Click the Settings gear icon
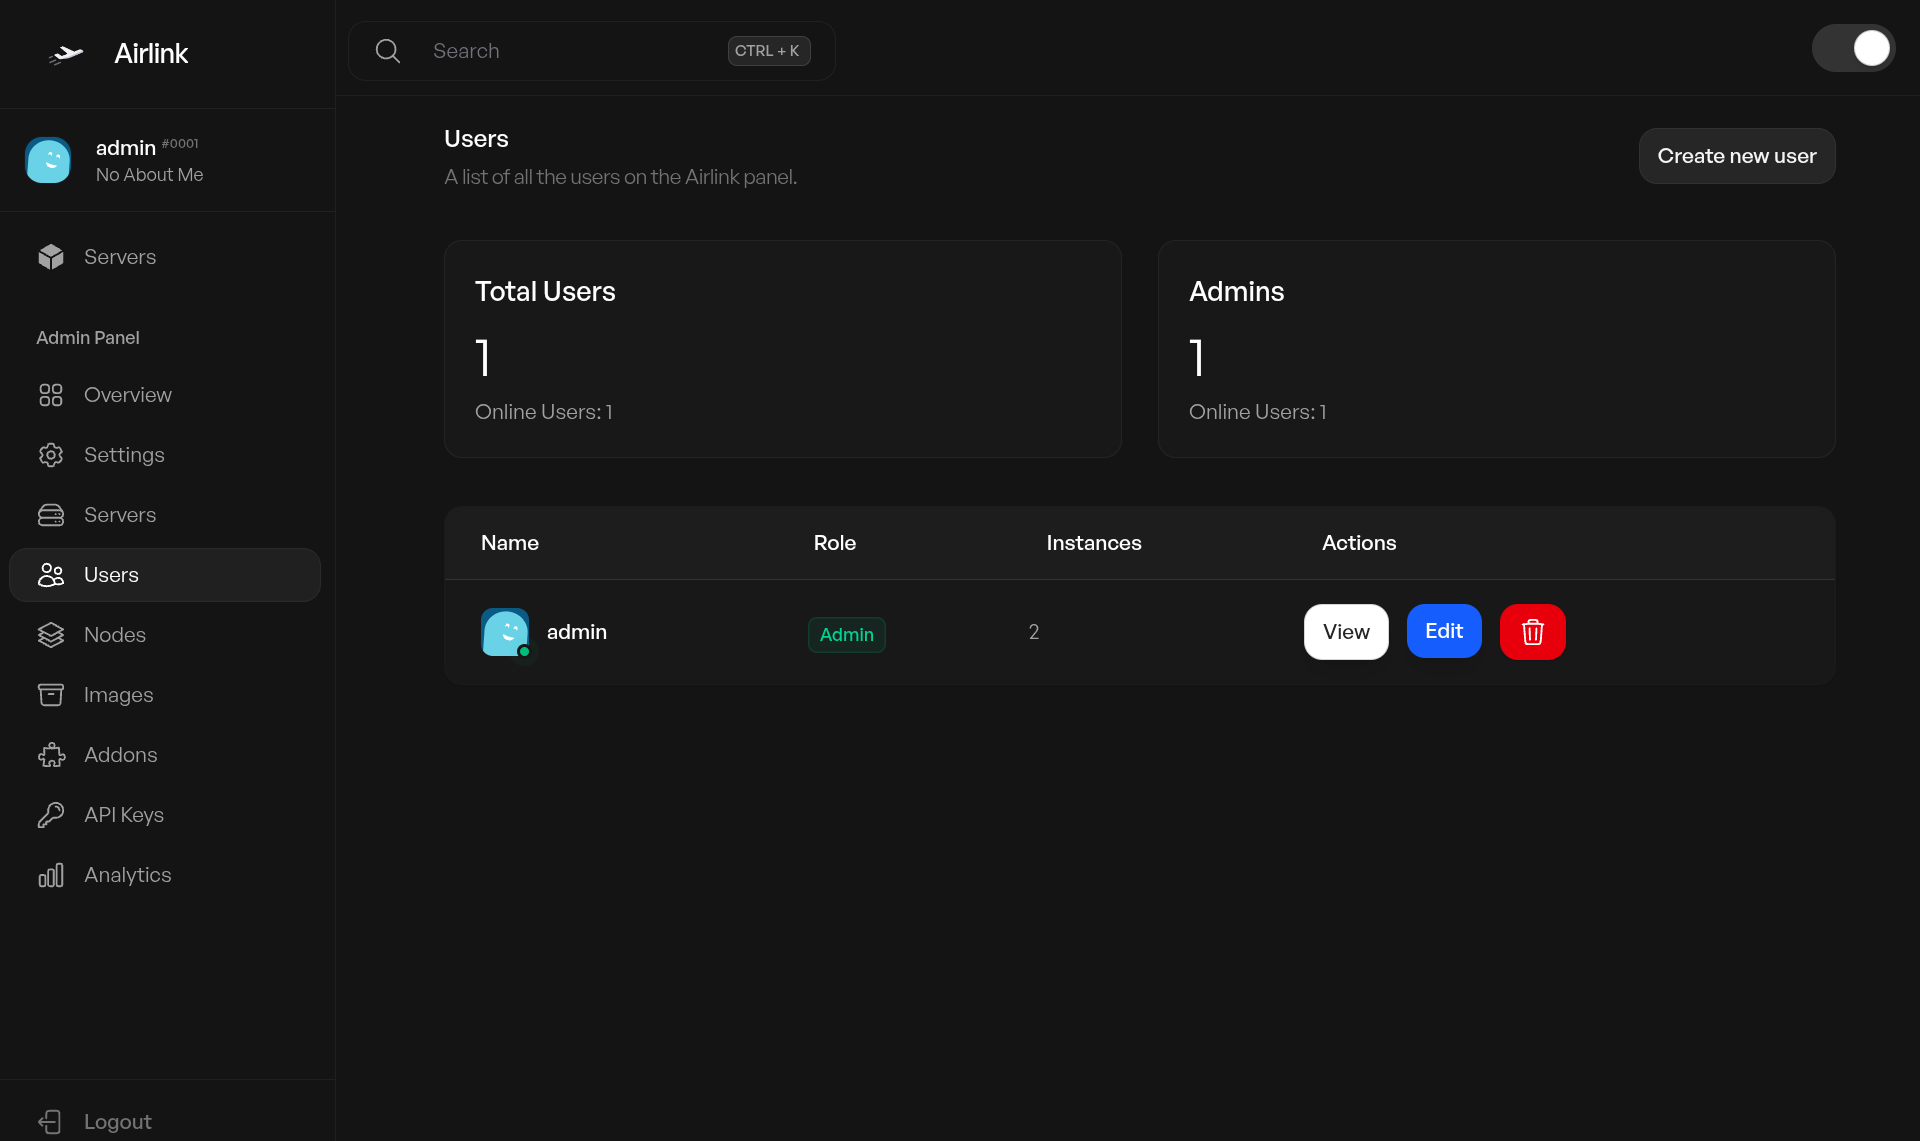Image resolution: width=1920 pixels, height=1141 pixels. 51,455
